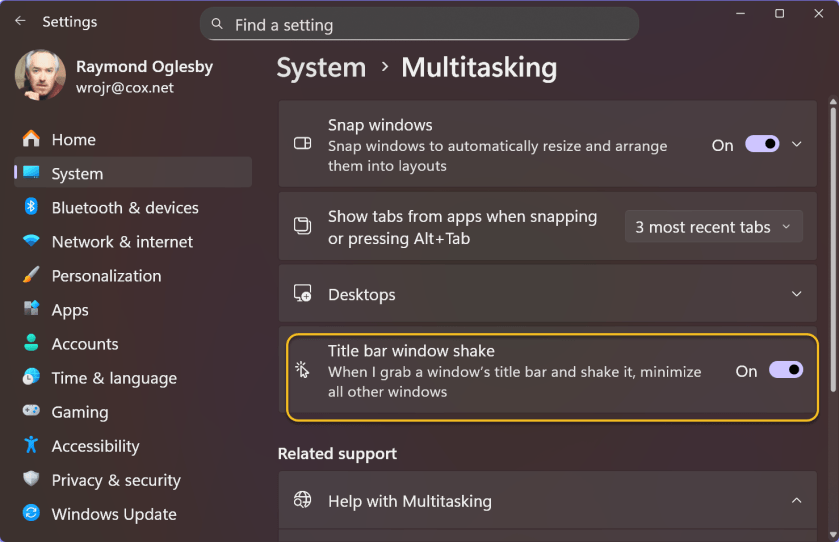Click the Bluetooth & devices icon
The image size is (839, 542).
[31, 207]
